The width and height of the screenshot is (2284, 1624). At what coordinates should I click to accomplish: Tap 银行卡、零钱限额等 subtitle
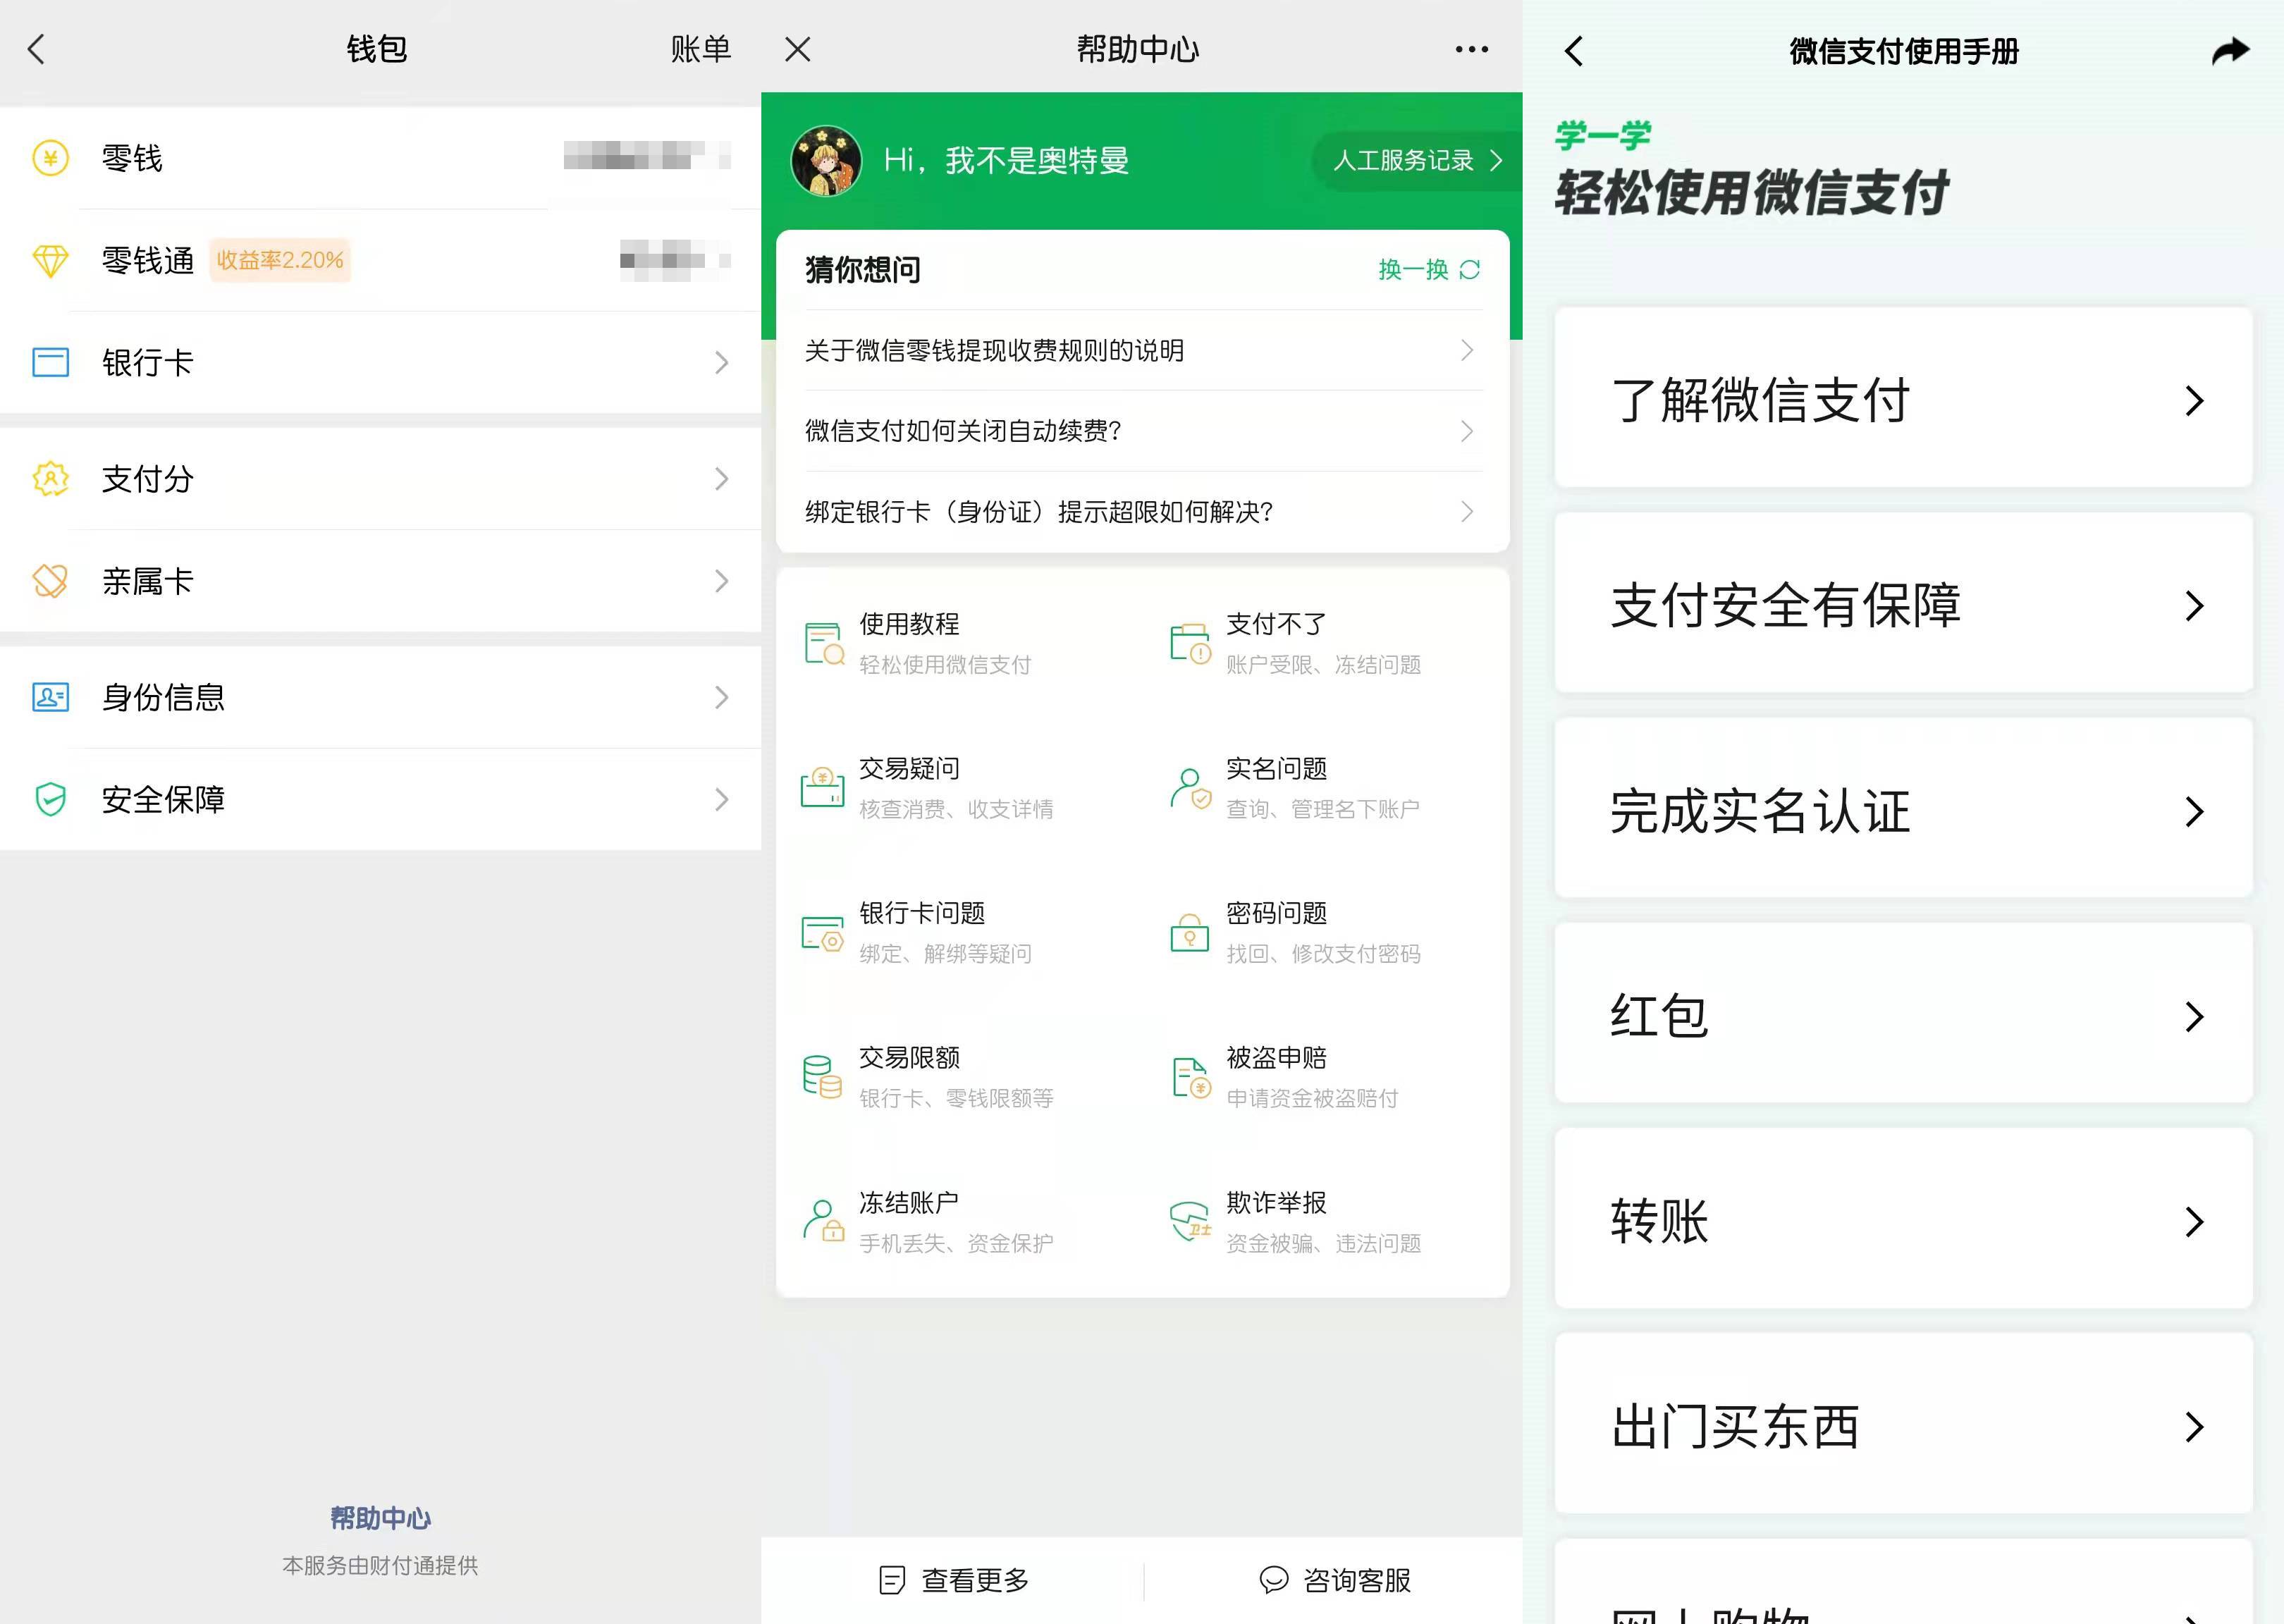[x=956, y=1098]
